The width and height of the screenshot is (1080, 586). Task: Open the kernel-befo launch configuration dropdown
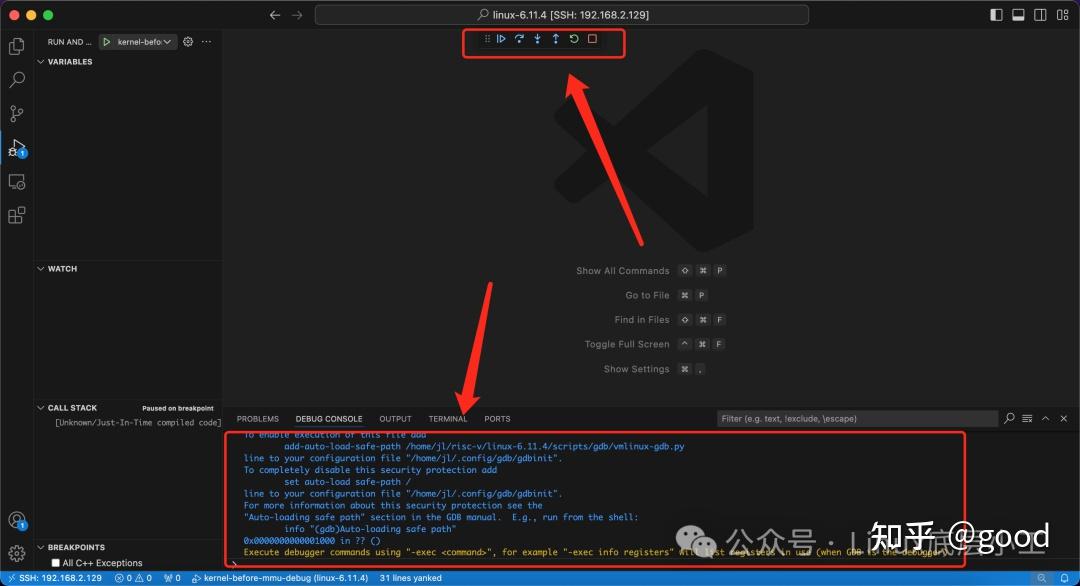click(x=145, y=41)
